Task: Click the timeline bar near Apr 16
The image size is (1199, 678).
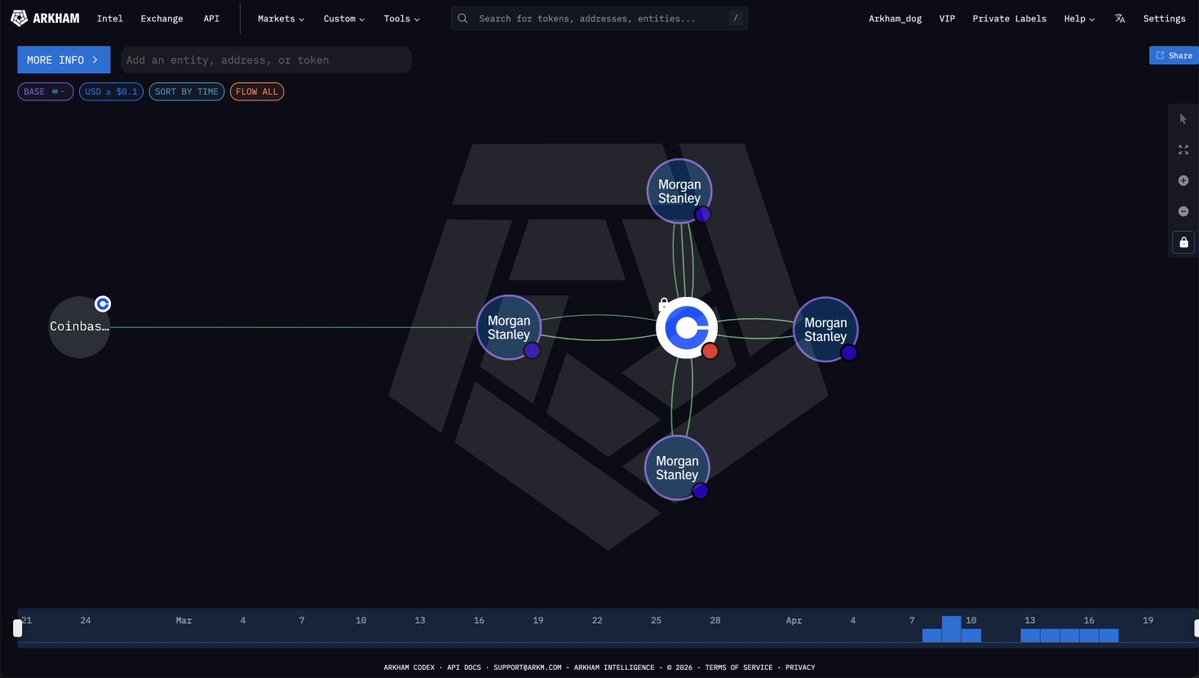Action: click(x=1089, y=635)
